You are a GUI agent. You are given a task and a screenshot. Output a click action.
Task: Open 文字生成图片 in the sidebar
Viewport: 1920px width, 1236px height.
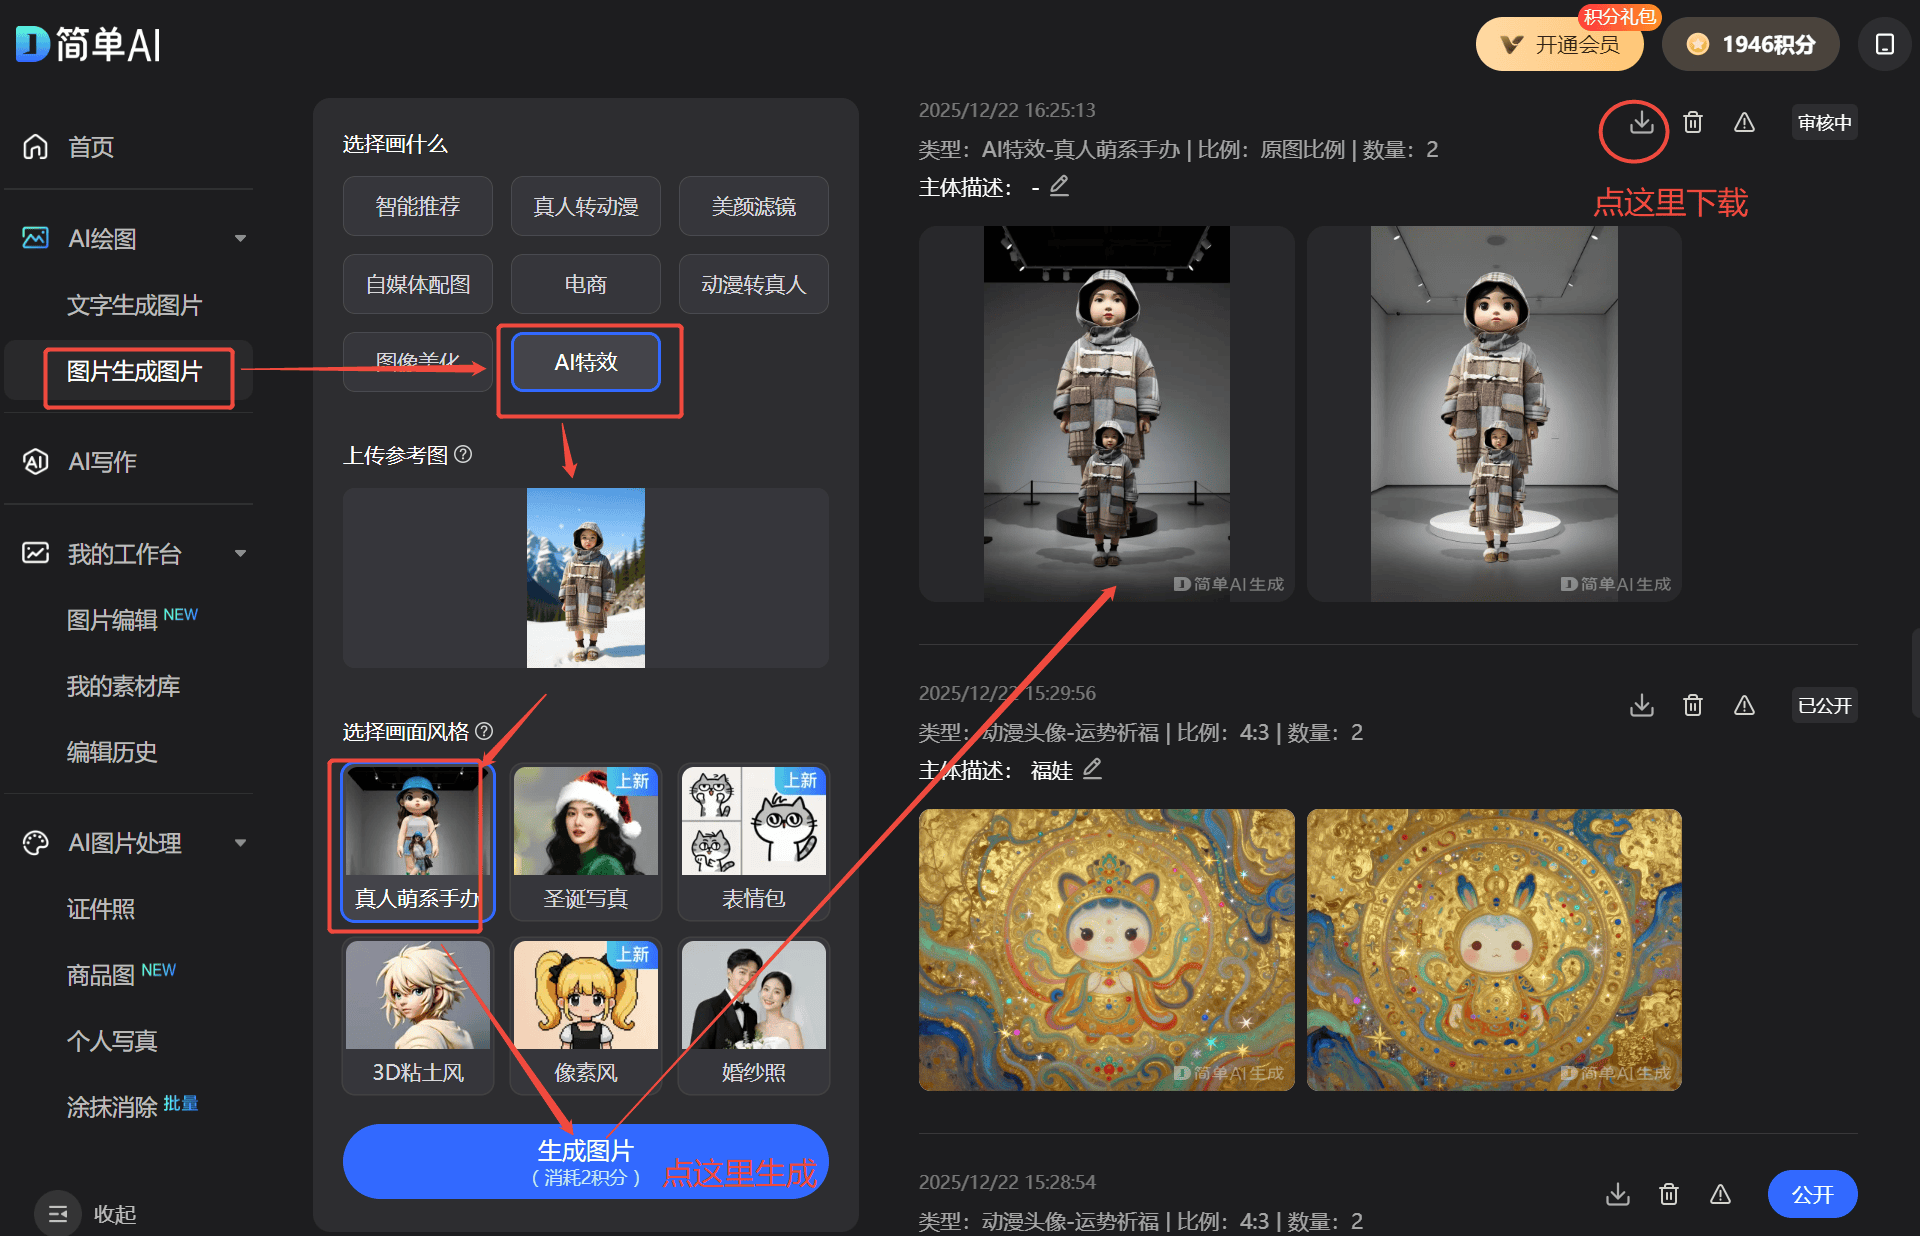(134, 305)
